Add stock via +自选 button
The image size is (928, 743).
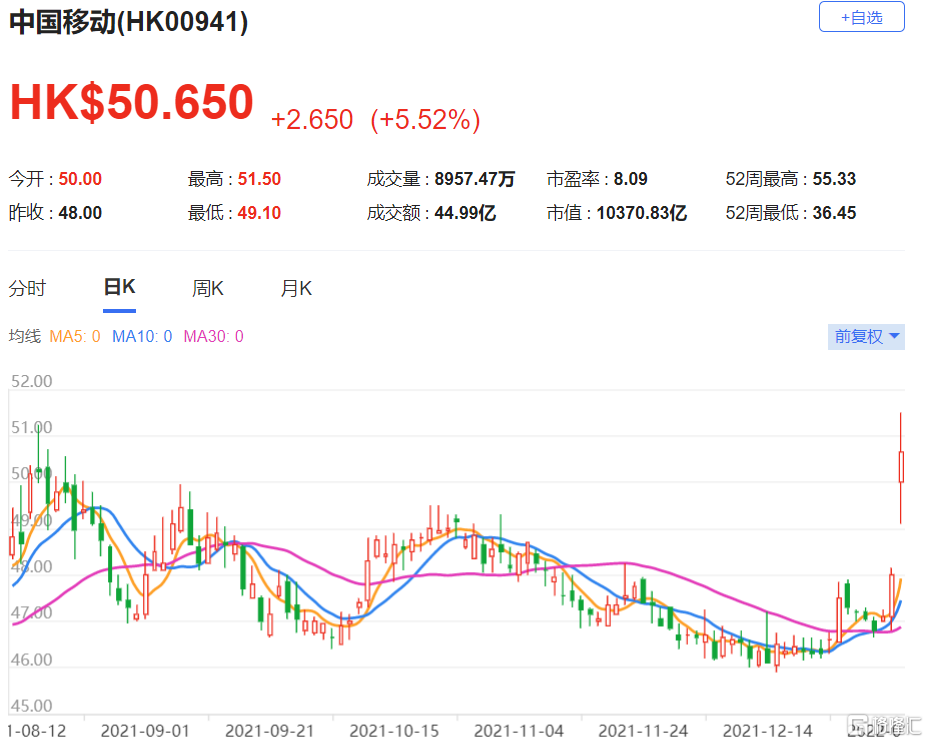[x=861, y=18]
